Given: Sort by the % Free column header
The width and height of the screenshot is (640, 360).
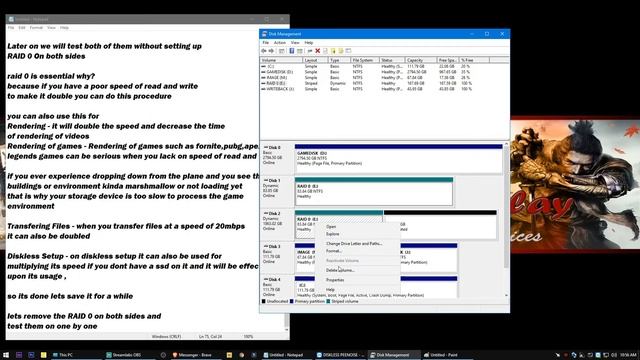Looking at the screenshot, I should [x=474, y=60].
